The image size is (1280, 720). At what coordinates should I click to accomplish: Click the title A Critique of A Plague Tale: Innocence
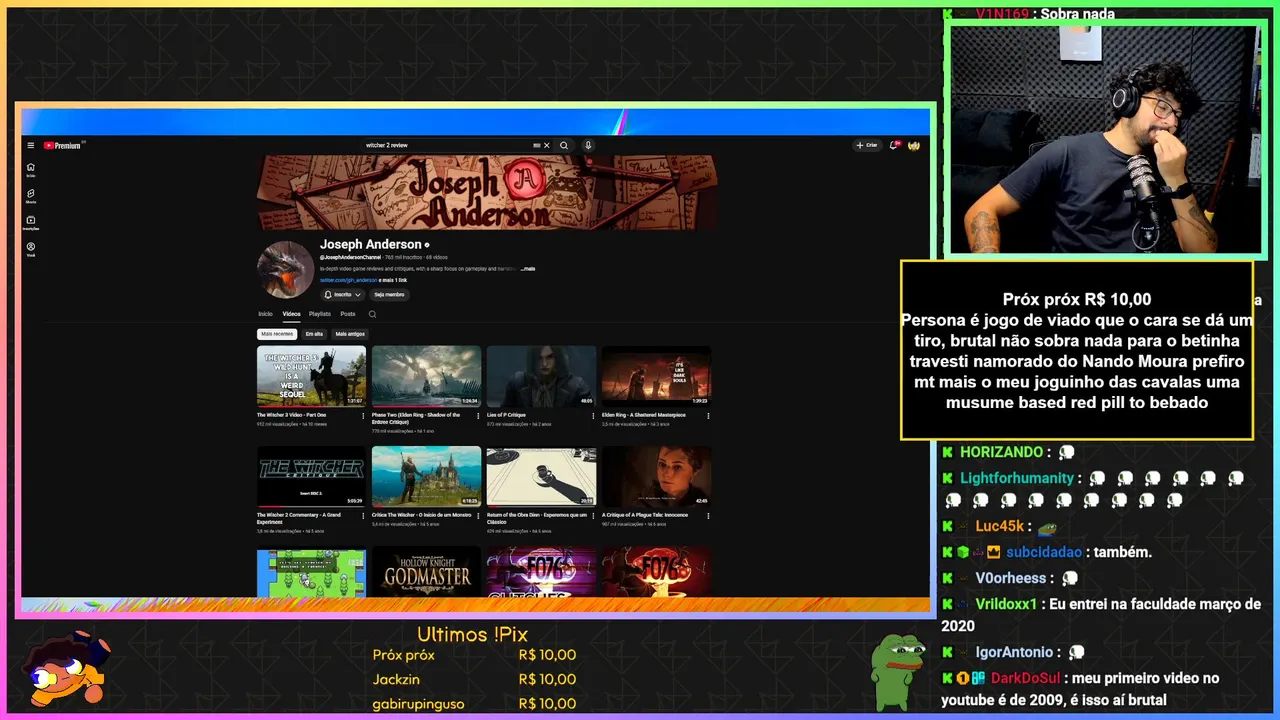645,515
